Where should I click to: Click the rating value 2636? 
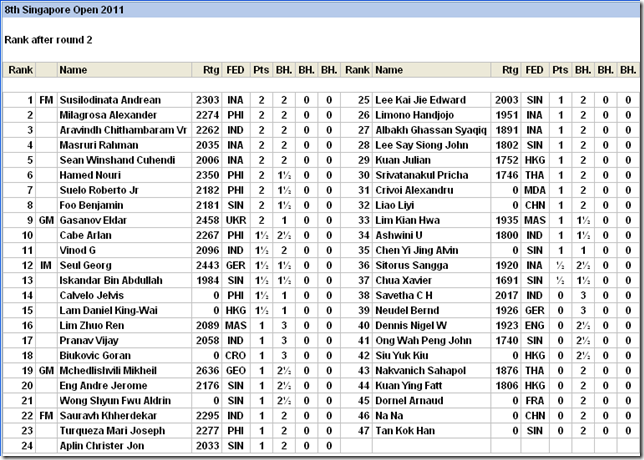[207, 371]
